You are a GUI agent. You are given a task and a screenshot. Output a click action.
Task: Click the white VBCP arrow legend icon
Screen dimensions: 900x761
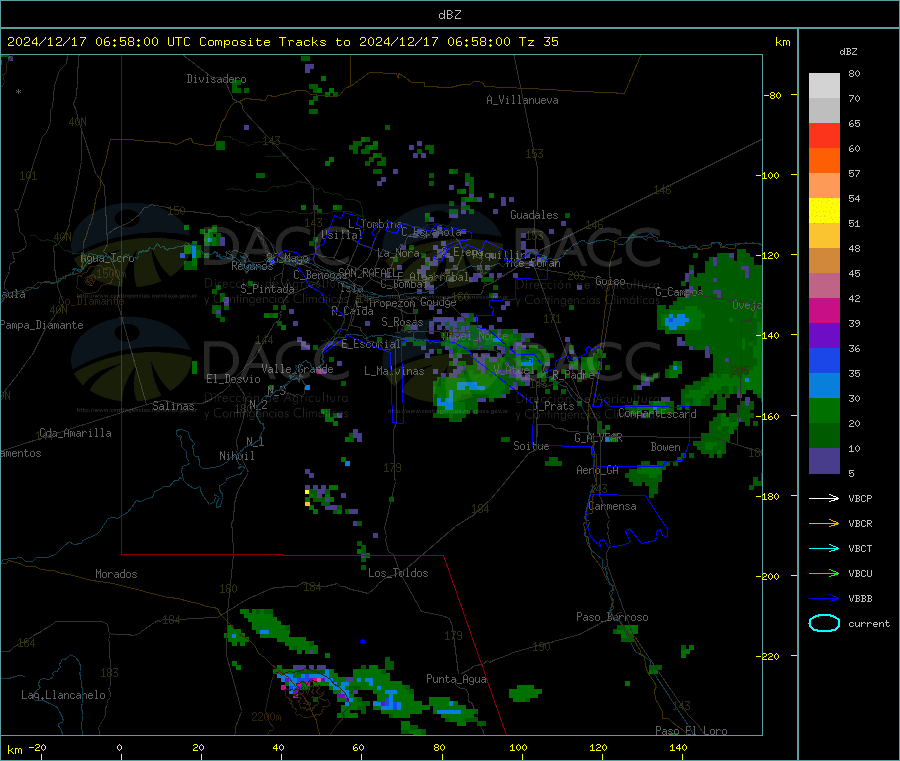point(824,498)
